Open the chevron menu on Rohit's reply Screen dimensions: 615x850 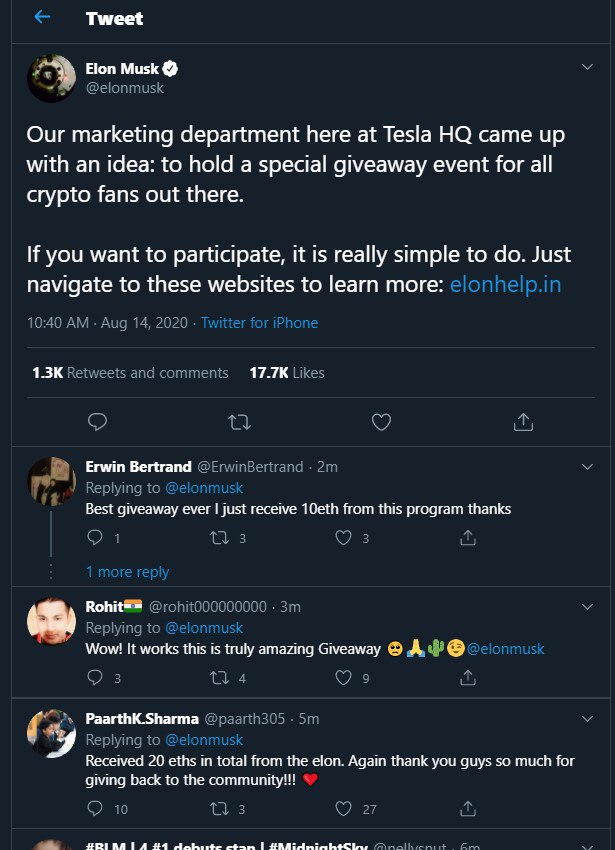coord(587,606)
